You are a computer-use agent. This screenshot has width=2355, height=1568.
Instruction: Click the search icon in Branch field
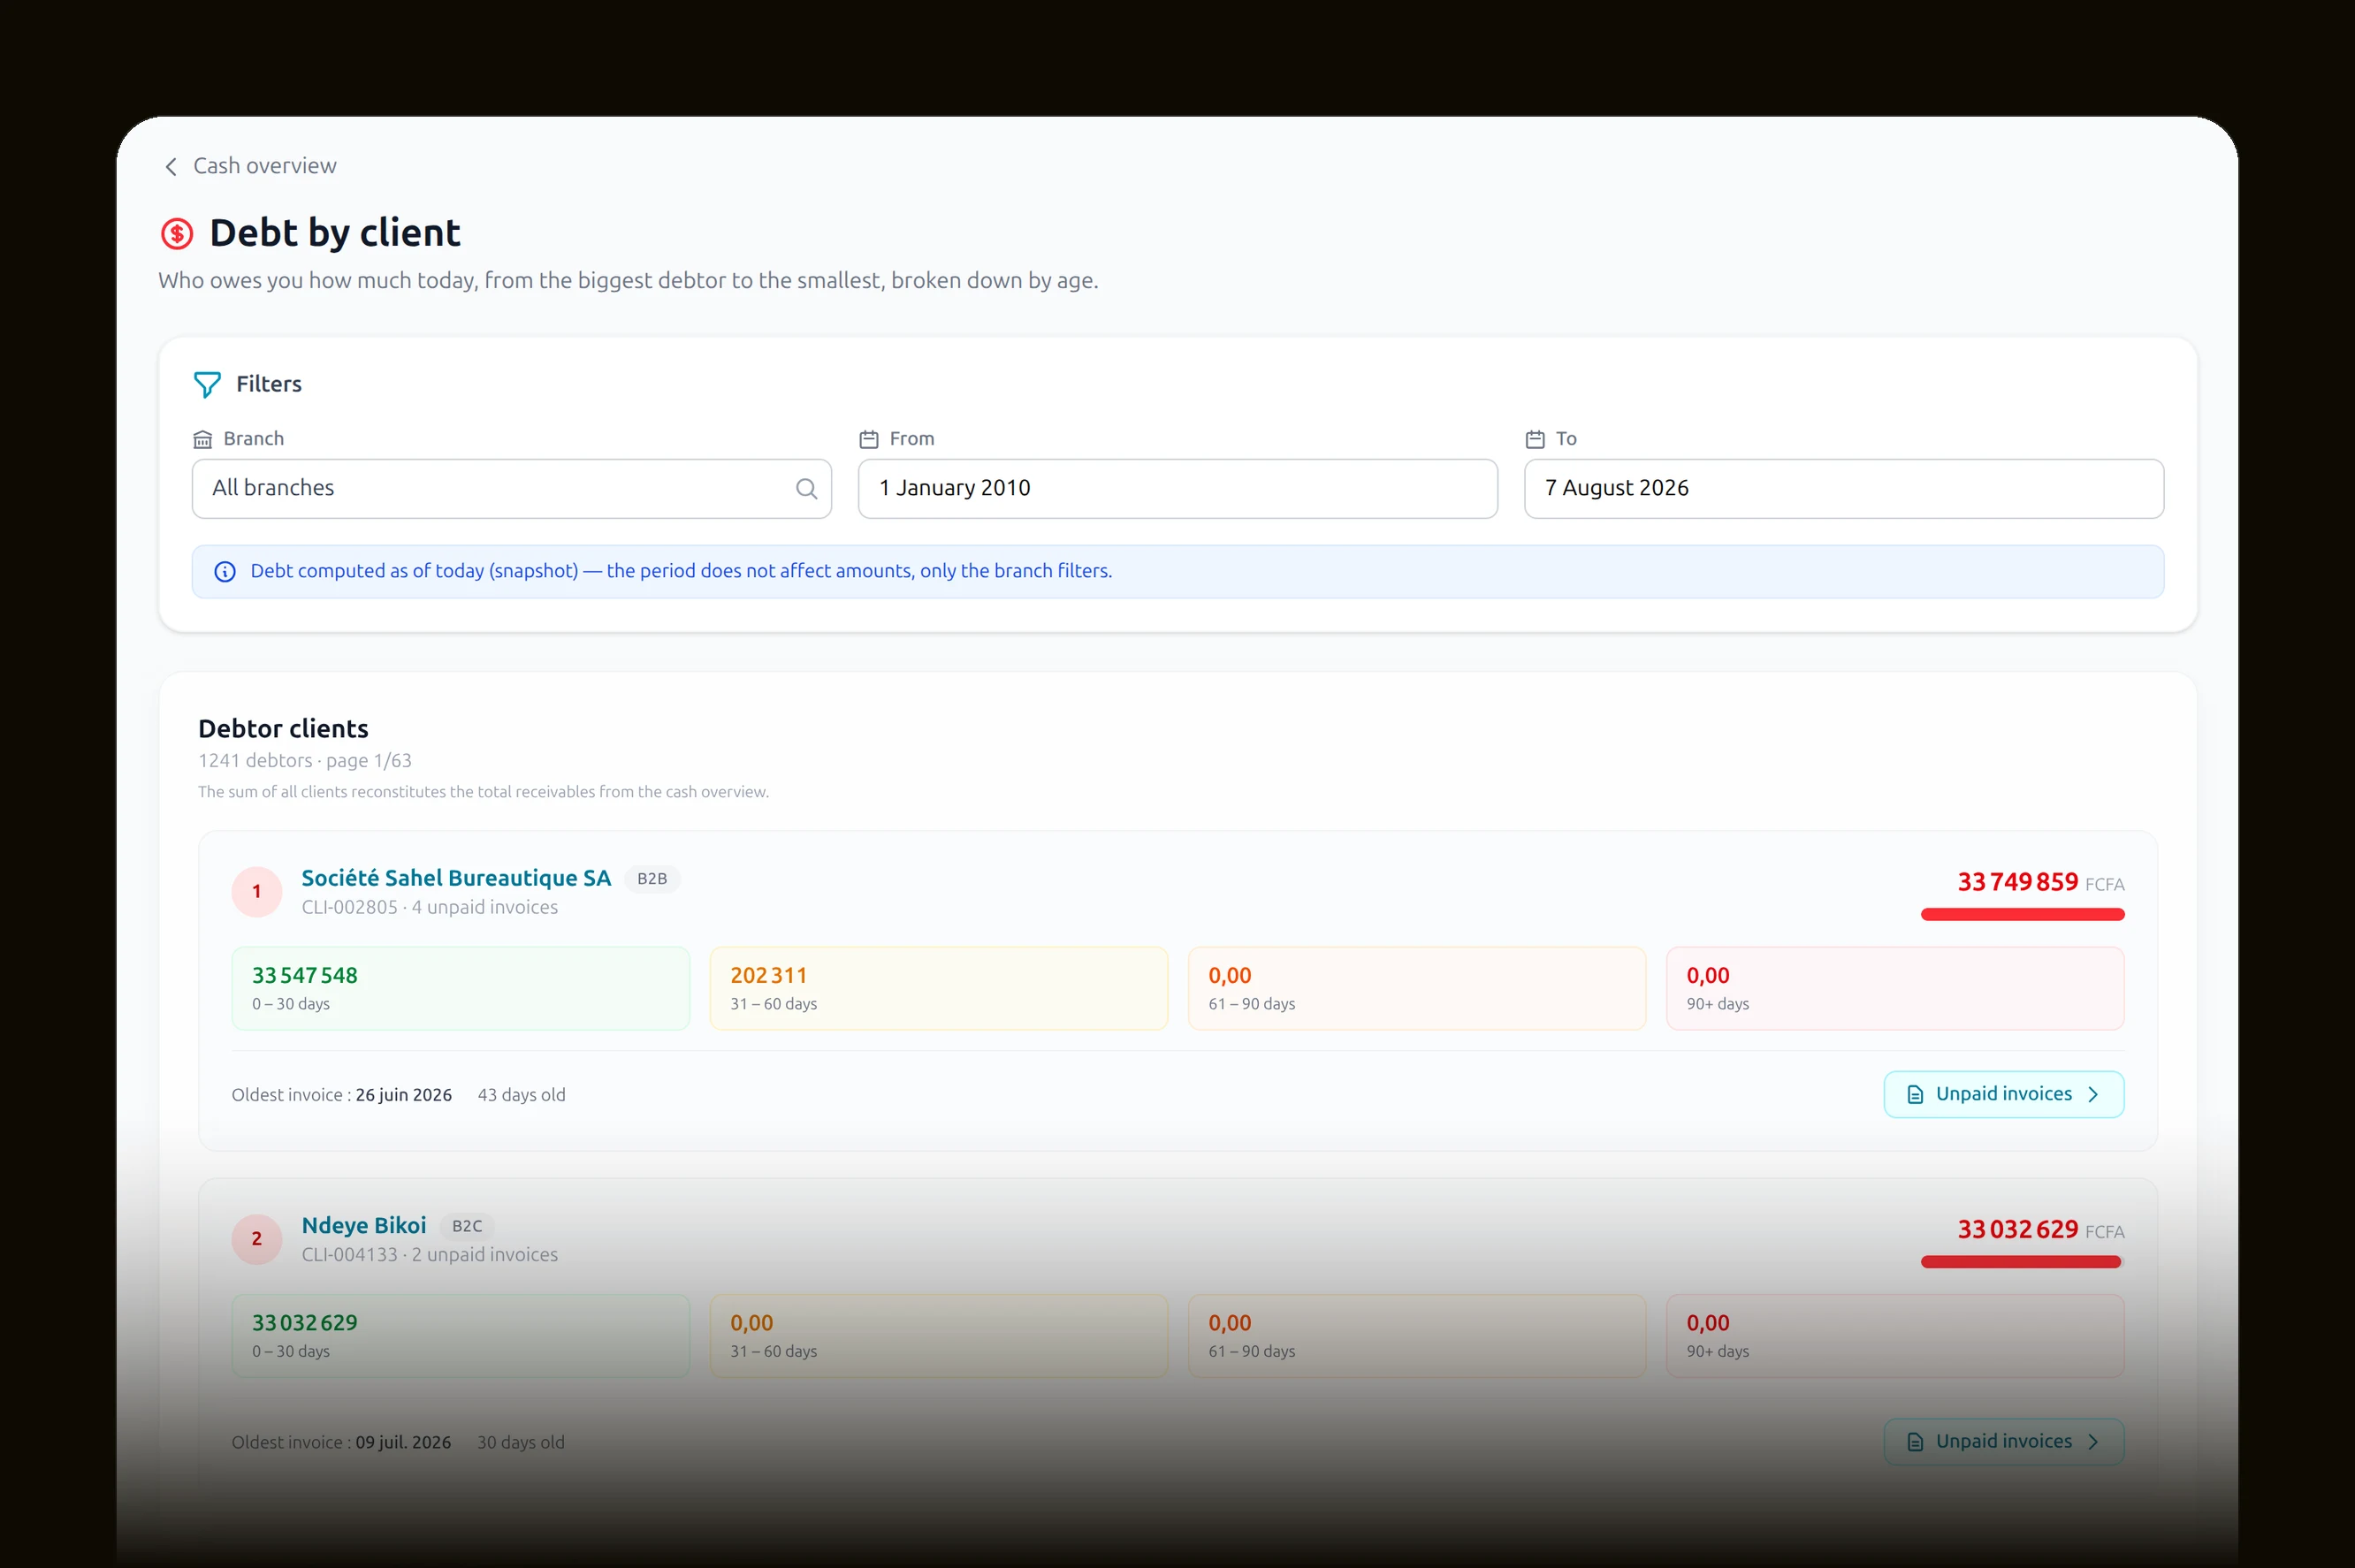pos(806,489)
